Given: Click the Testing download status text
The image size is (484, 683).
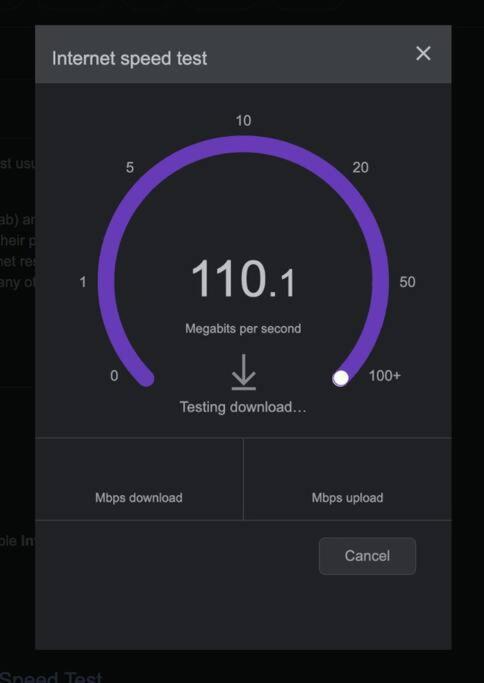Looking at the screenshot, I should 243,407.
